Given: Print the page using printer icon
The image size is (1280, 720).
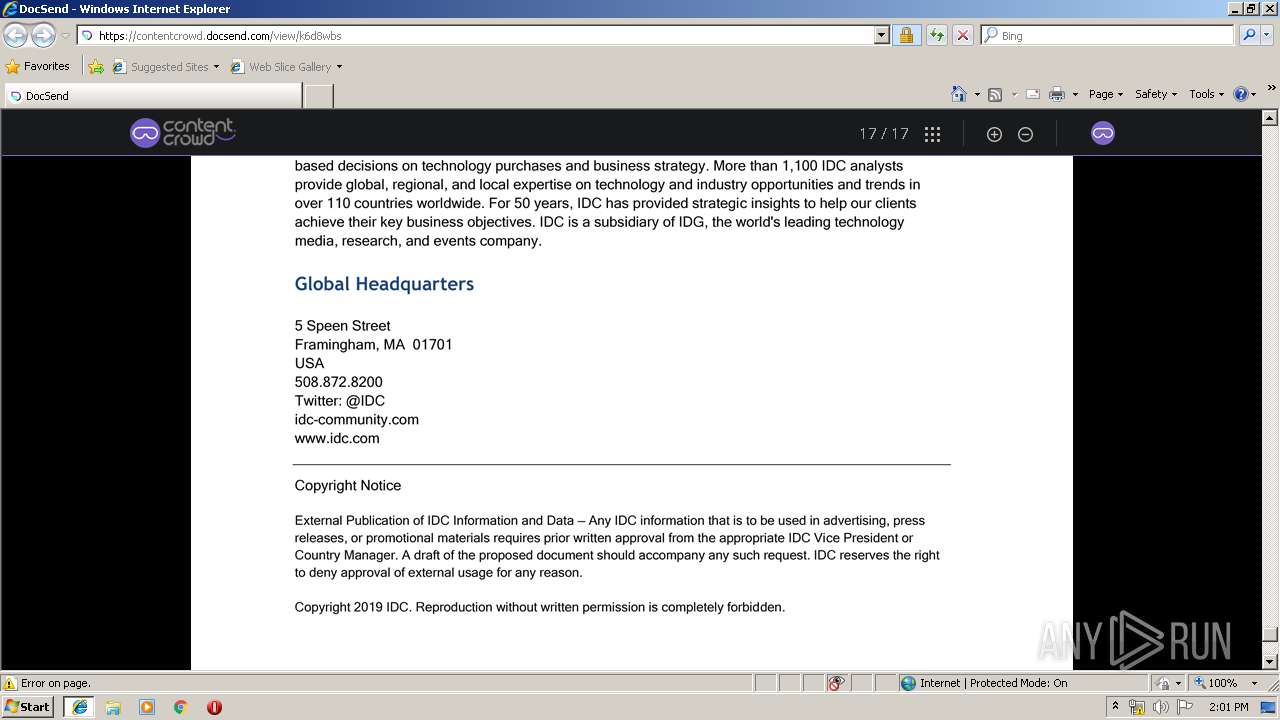Looking at the screenshot, I should pos(1056,94).
